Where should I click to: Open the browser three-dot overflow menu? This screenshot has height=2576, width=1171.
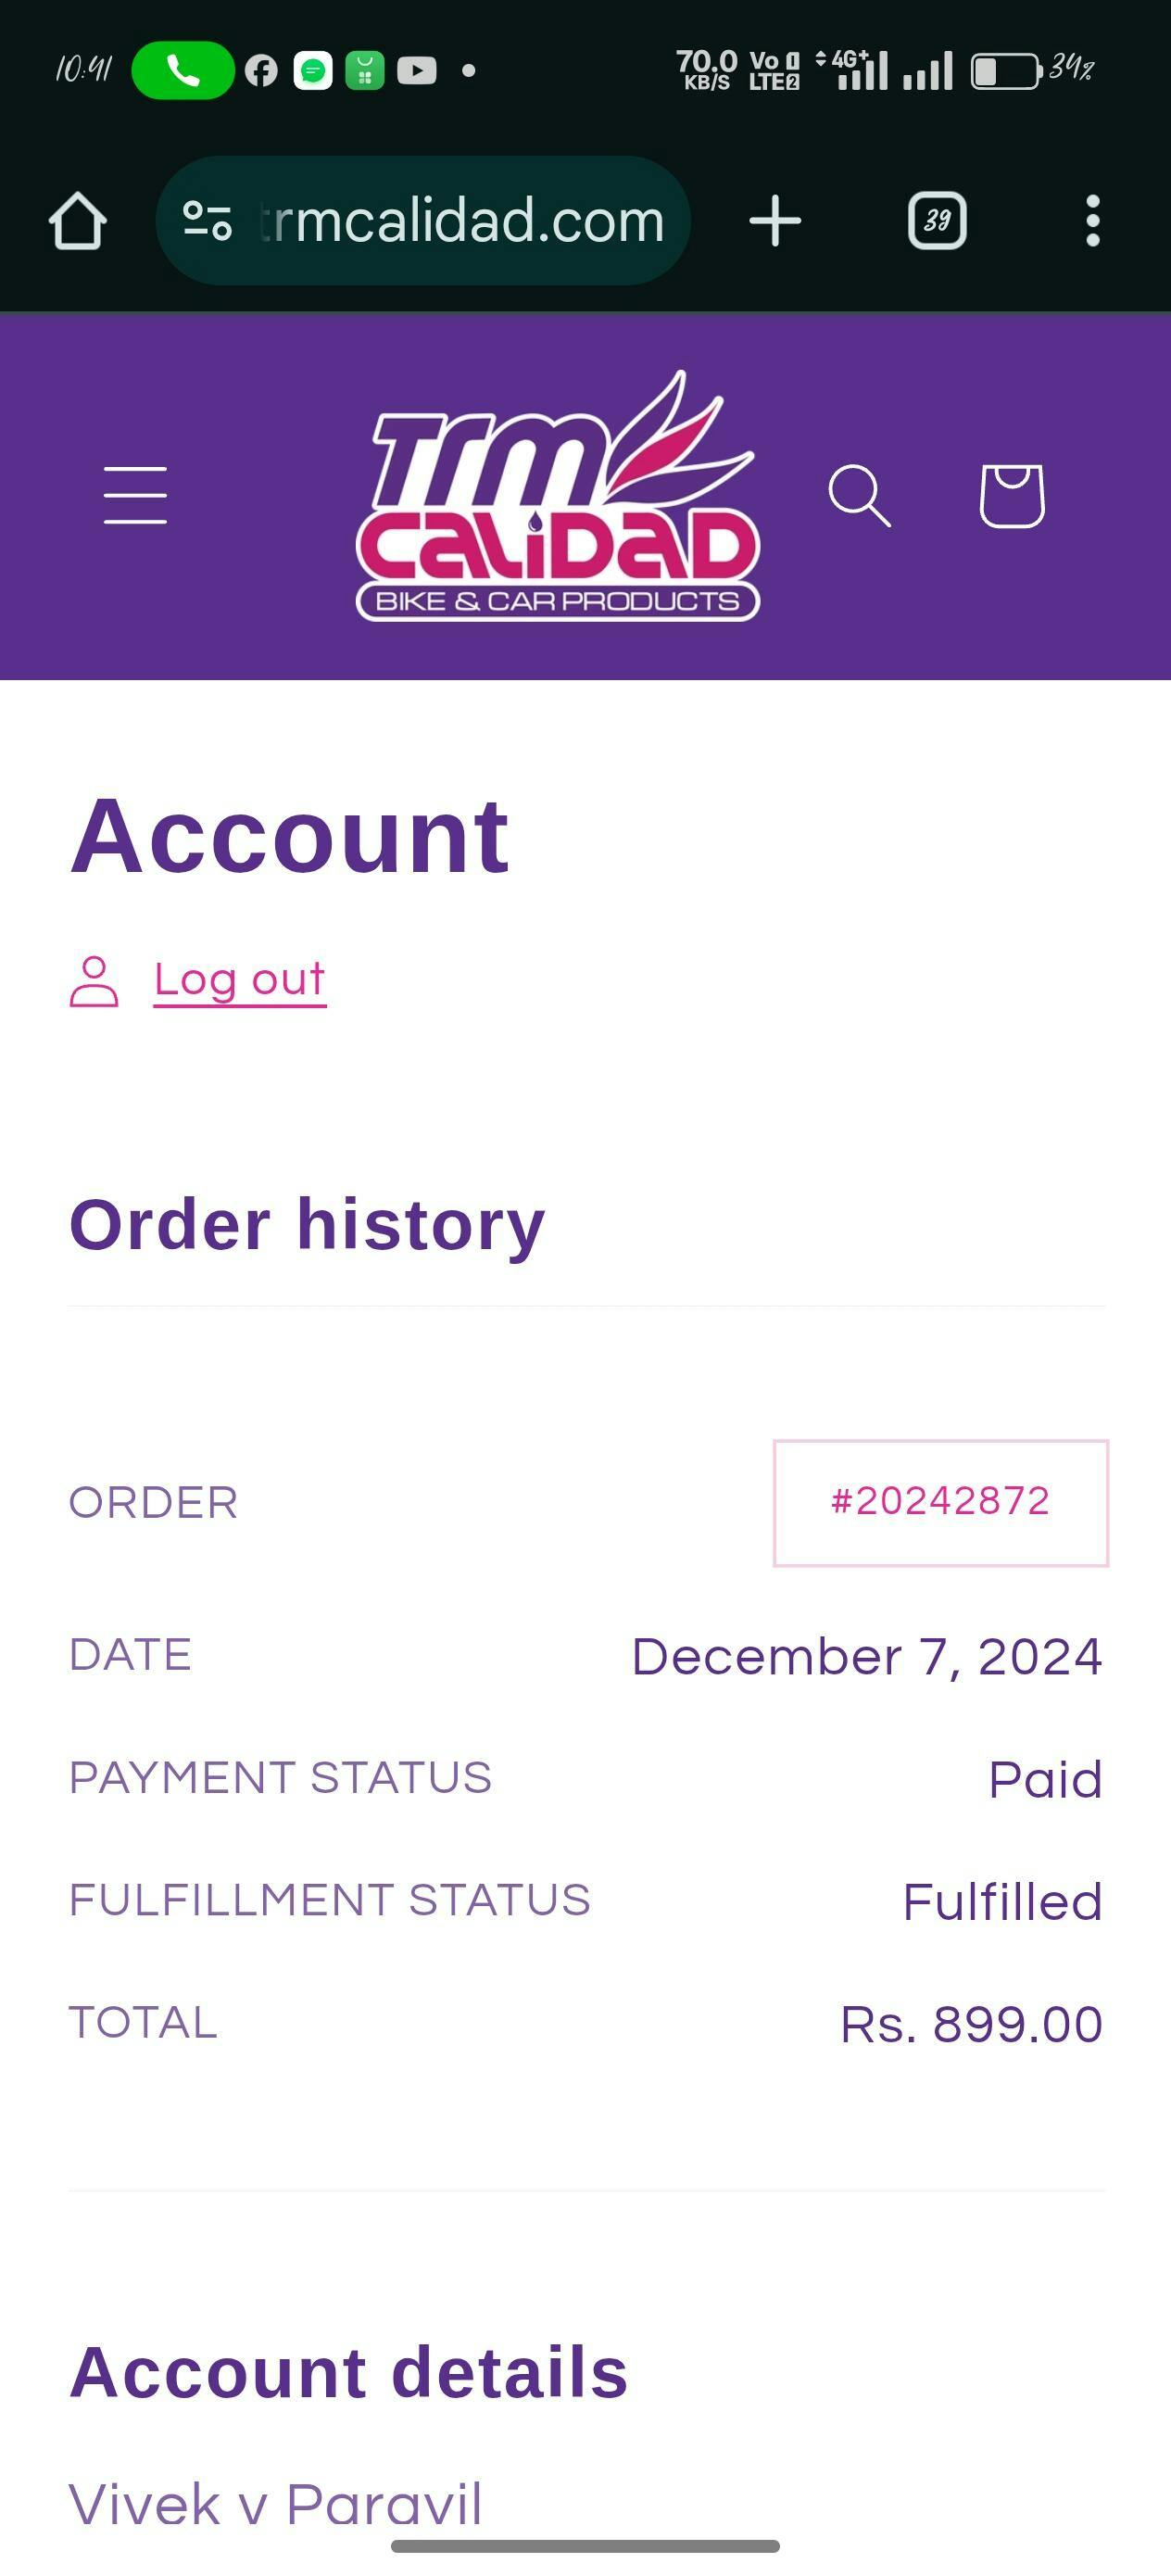pyautogui.click(x=1092, y=221)
